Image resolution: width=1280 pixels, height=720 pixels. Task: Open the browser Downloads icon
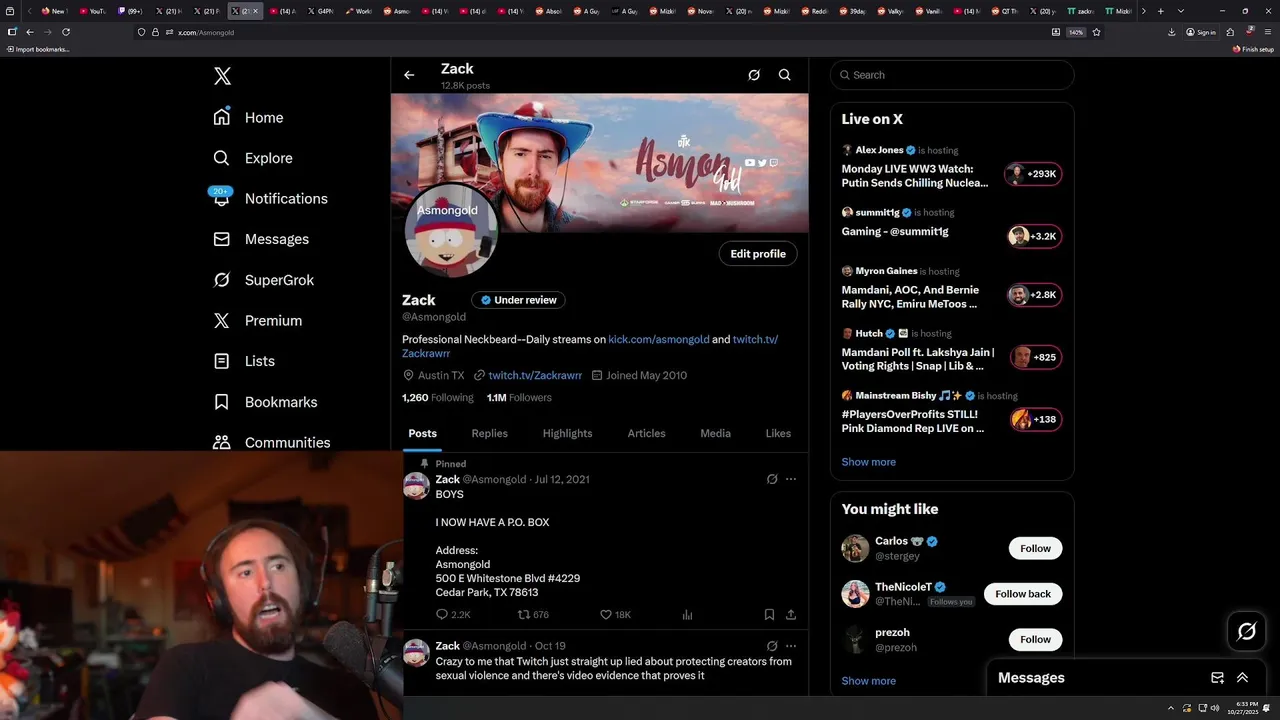pyautogui.click(x=1171, y=32)
